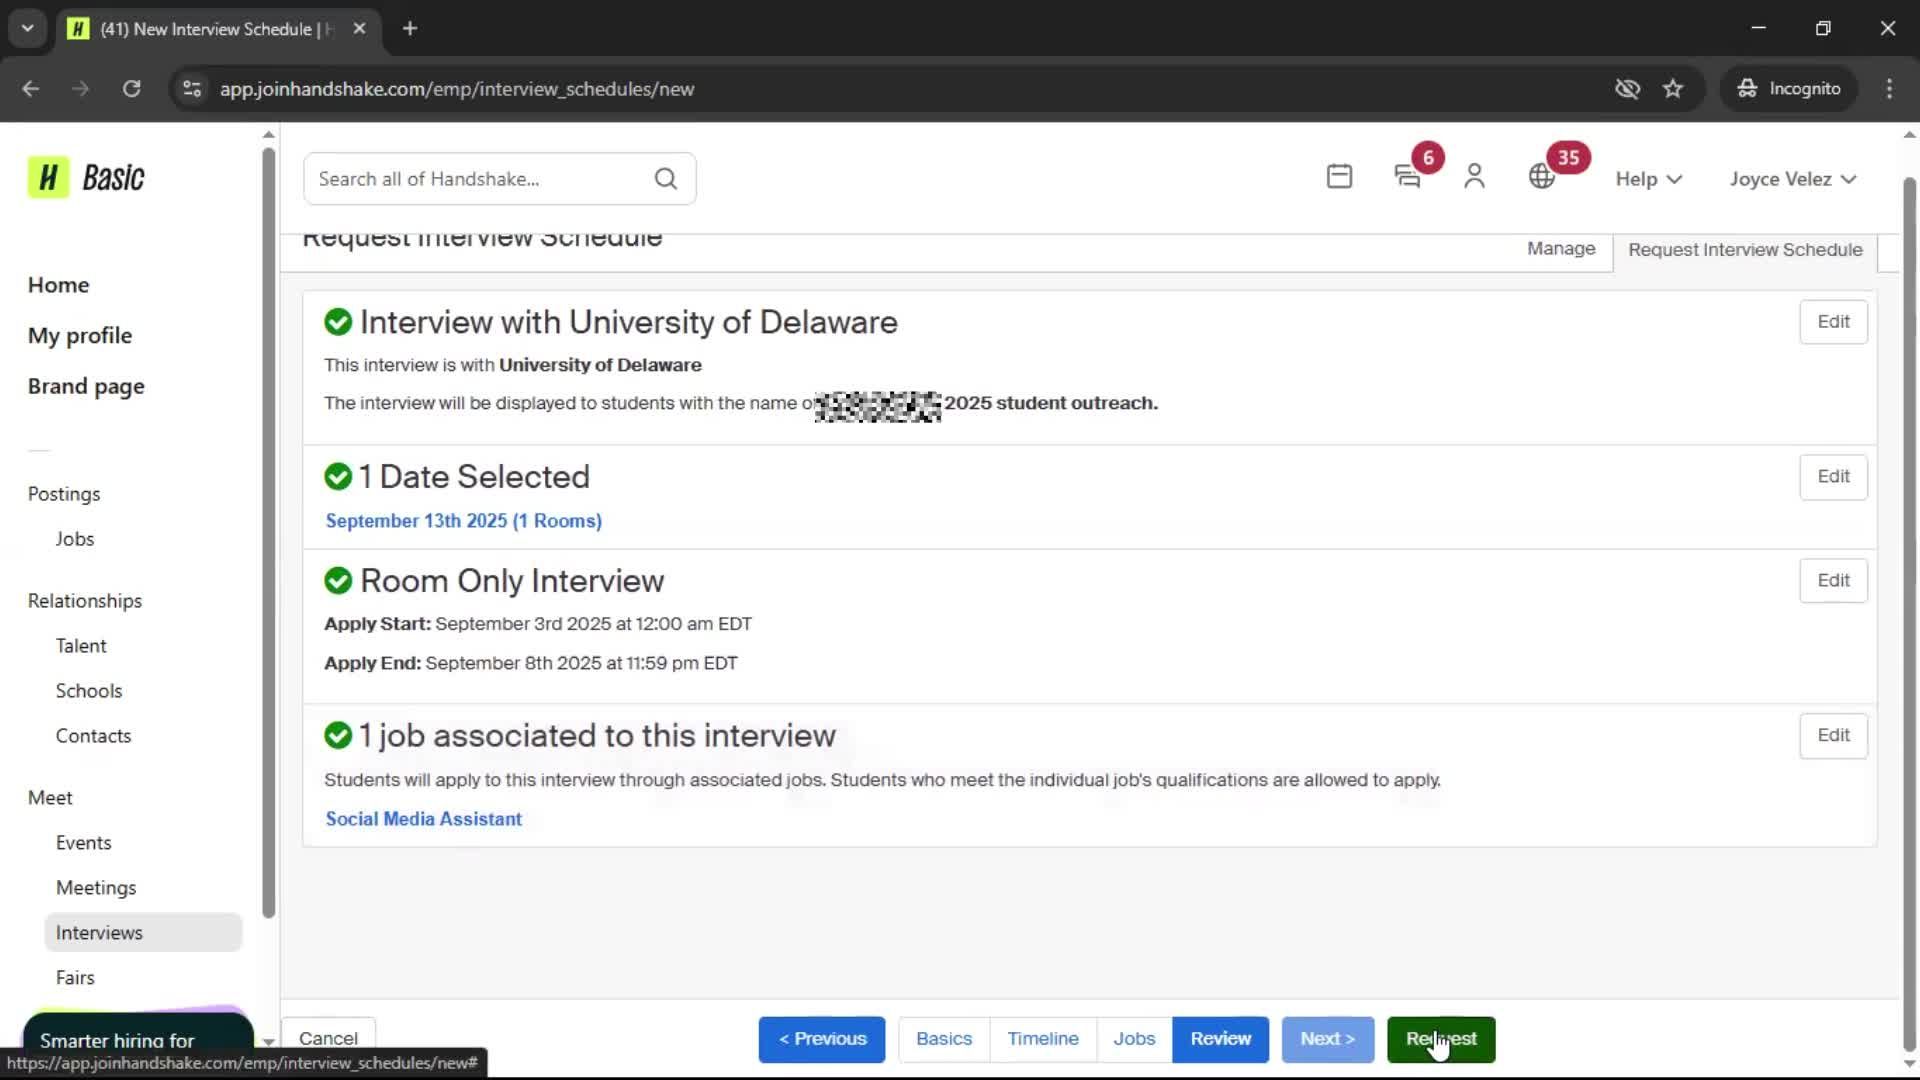The height and width of the screenshot is (1080, 1920).
Task: Open messages icon with 6 badge
Action: [x=1408, y=177]
